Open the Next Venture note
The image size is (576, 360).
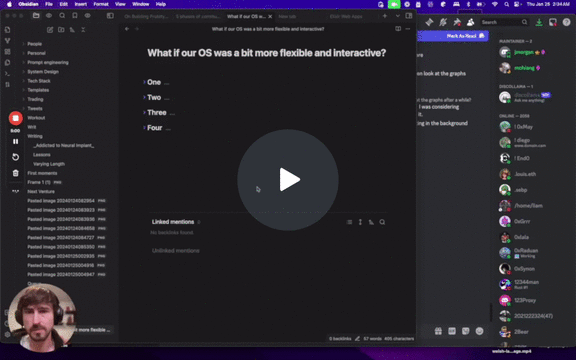[41, 191]
